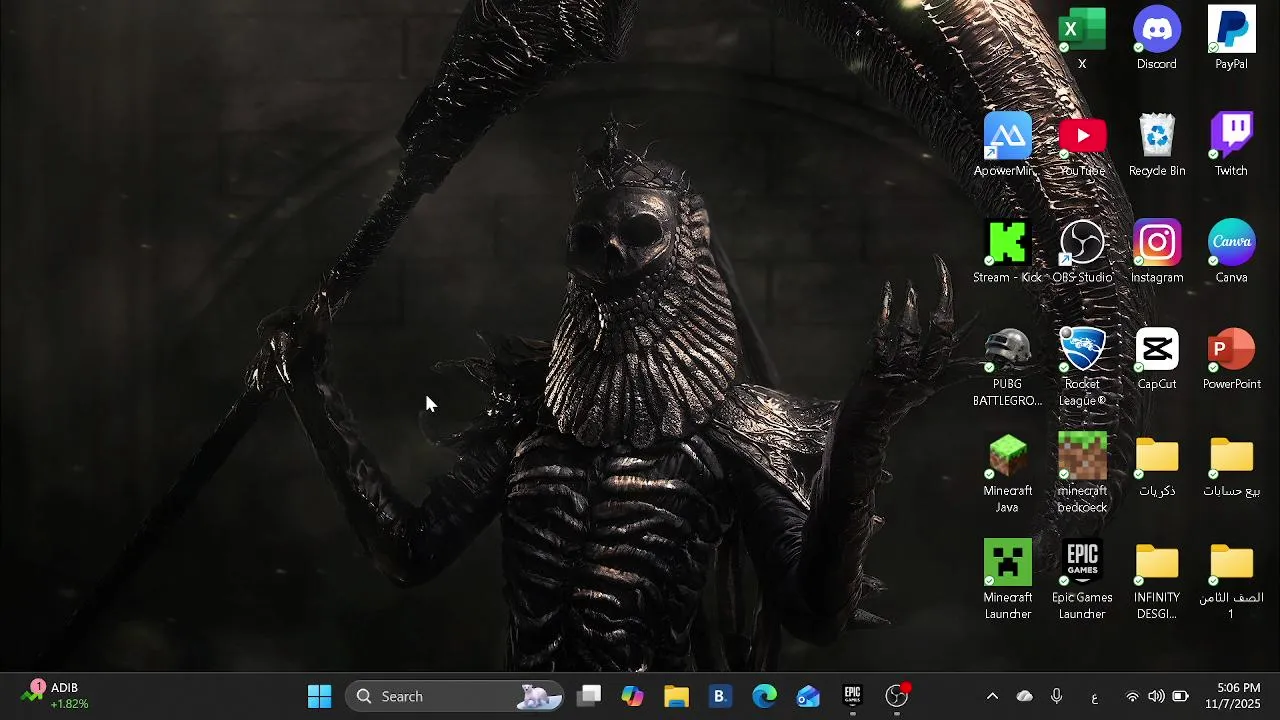Open the taskbar app with the red notification dot
Screen dimensions: 1280x720
tap(897, 696)
